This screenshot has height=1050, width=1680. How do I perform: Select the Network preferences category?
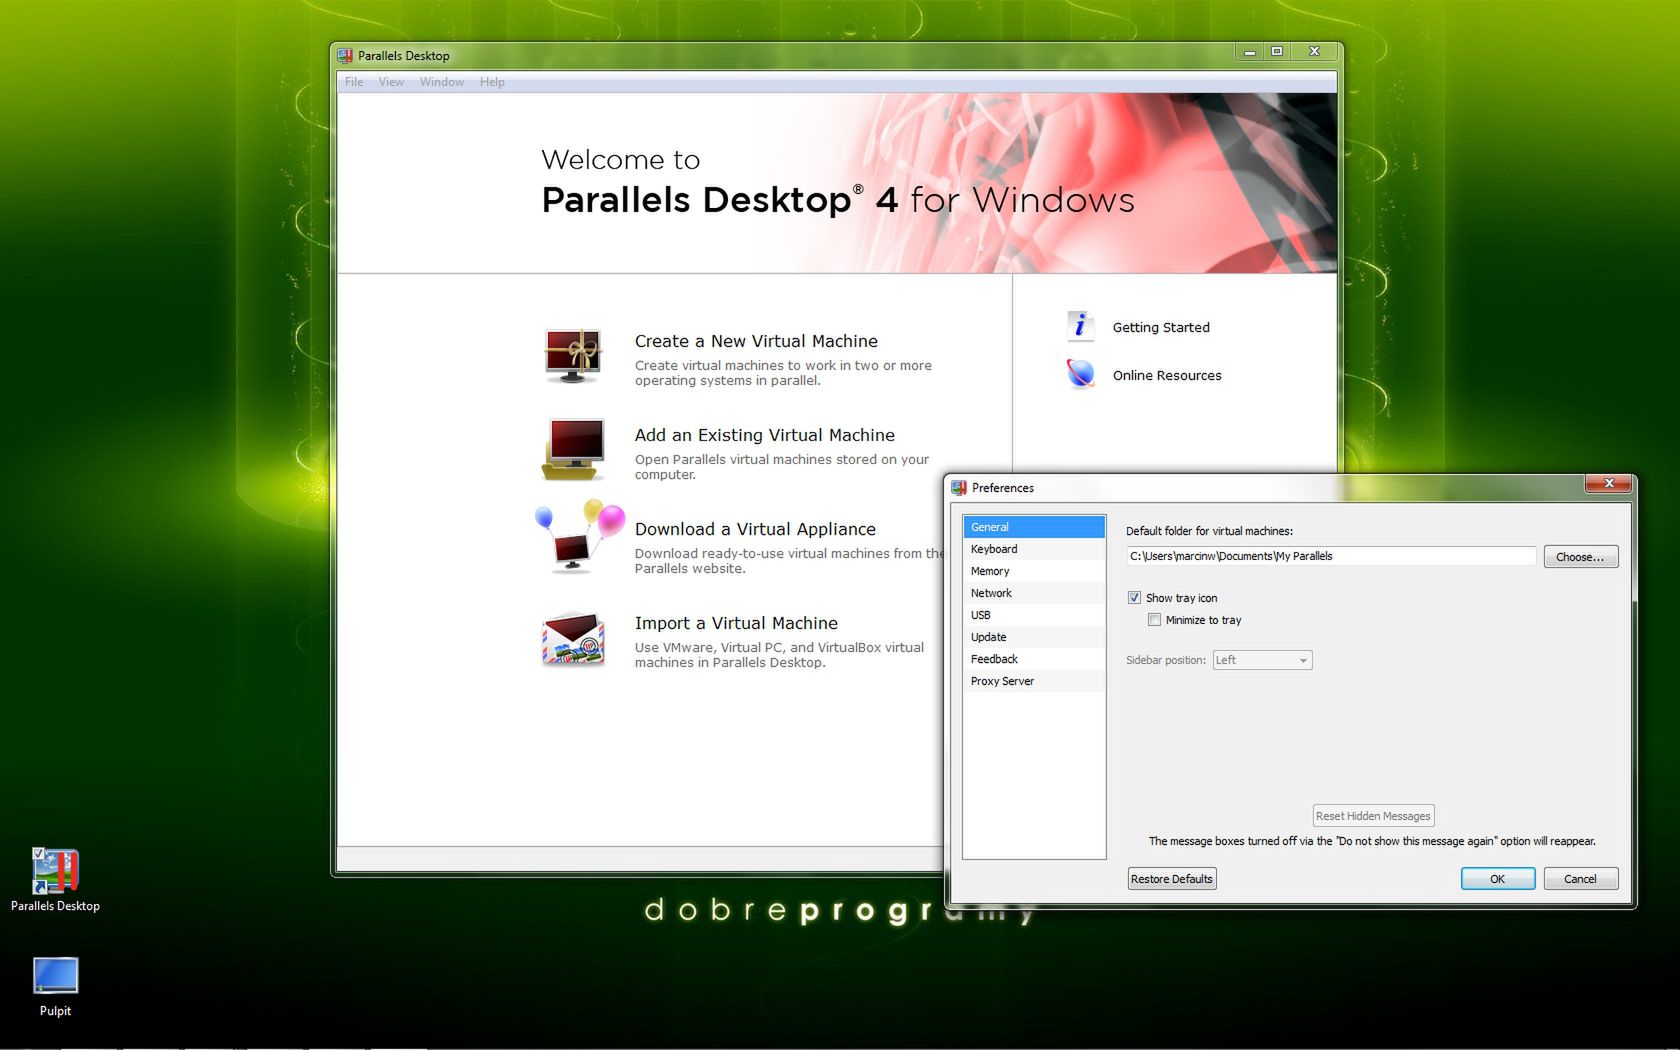pyautogui.click(x=1034, y=593)
